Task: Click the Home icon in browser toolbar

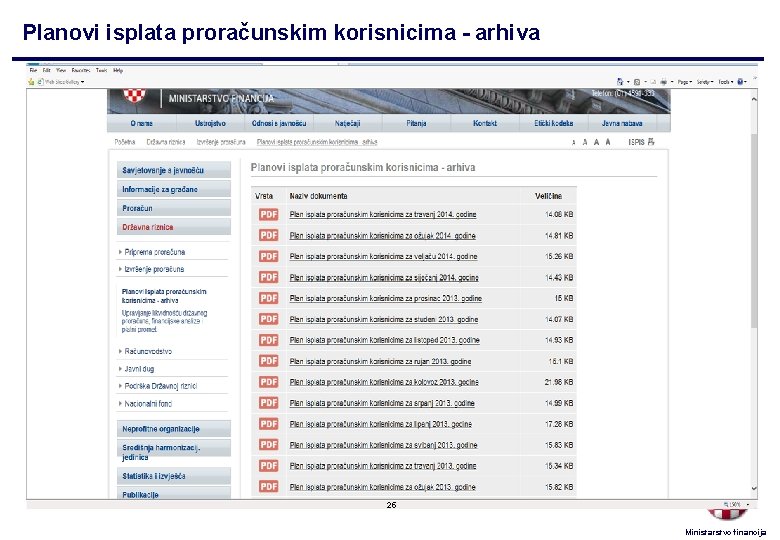Action: 620,82
